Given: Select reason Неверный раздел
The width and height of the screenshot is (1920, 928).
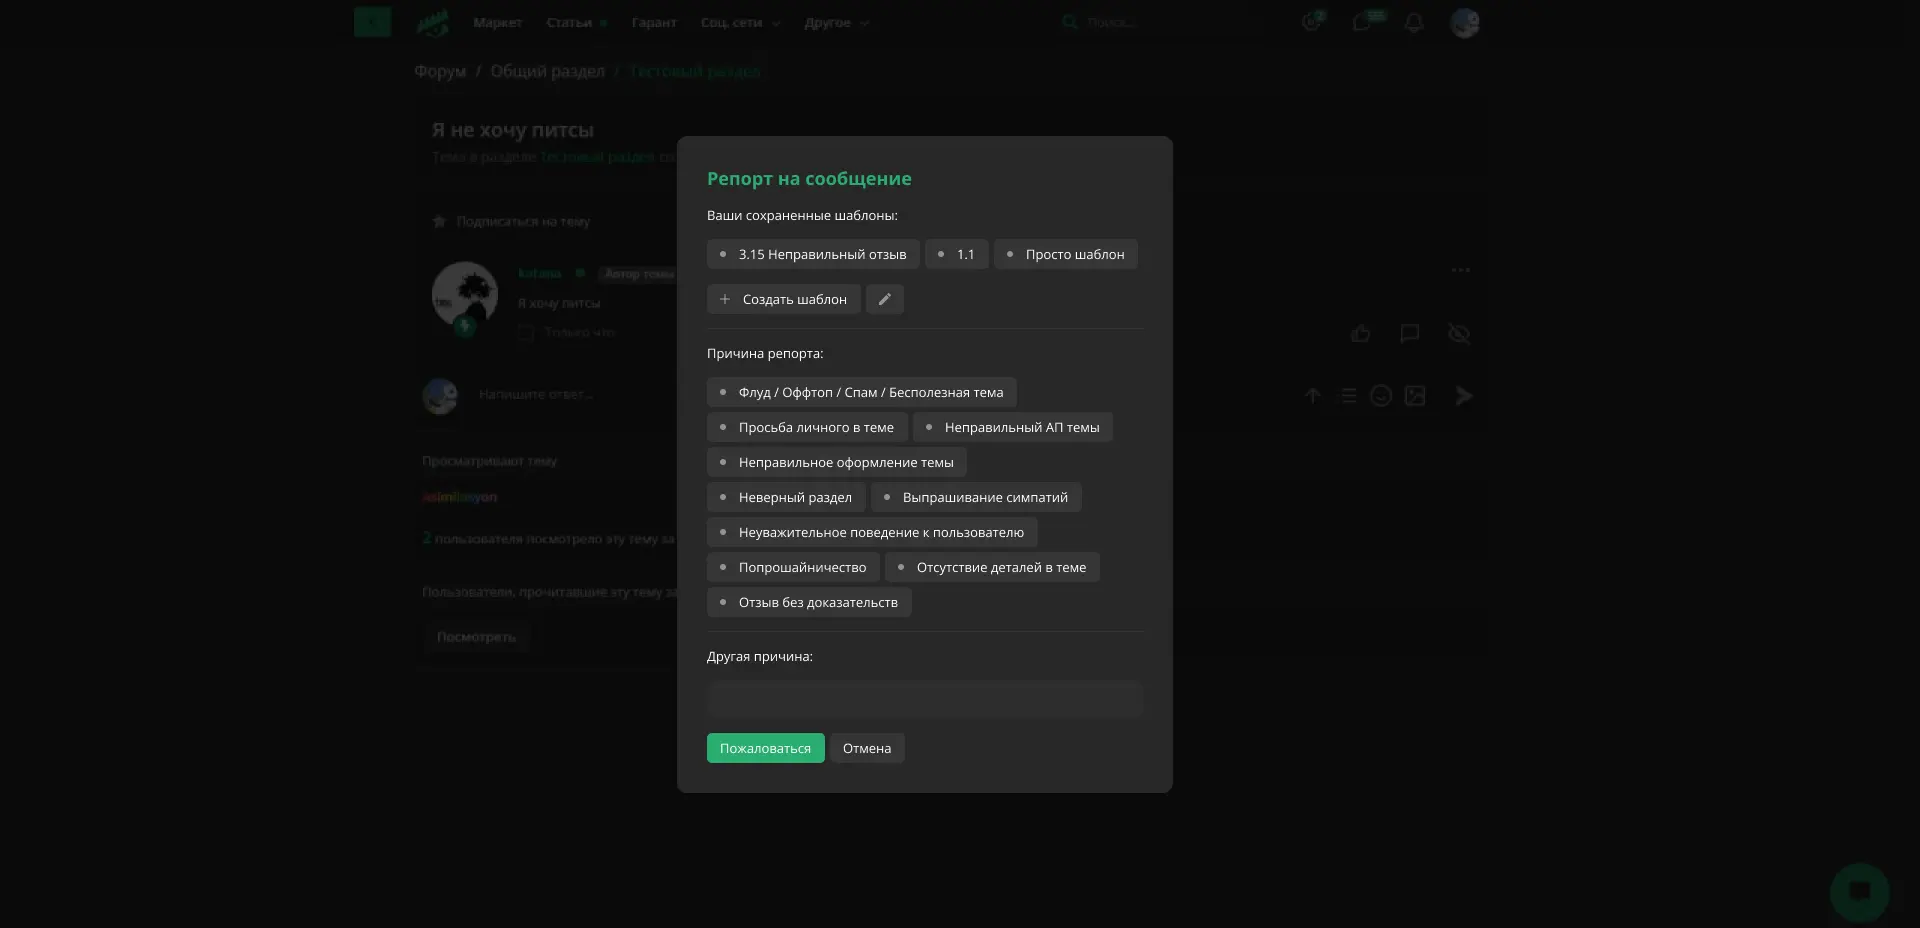Looking at the screenshot, I should coord(786,497).
